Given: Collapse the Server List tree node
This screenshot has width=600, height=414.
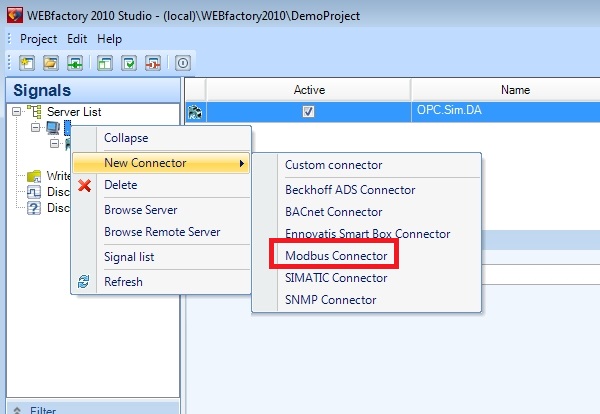Looking at the screenshot, I should coord(17,112).
